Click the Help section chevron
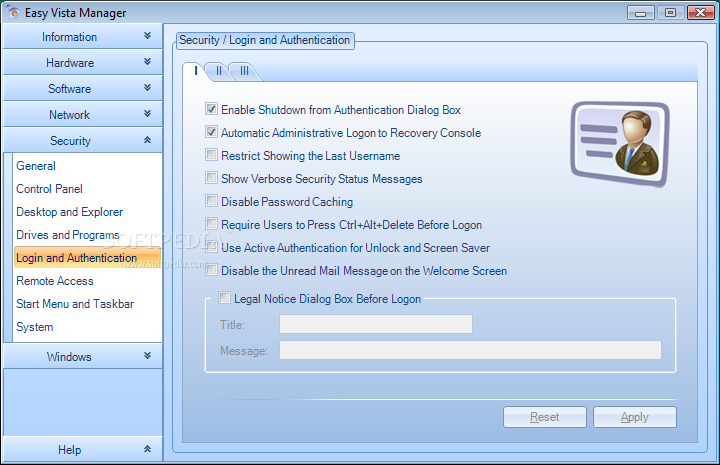720x465 pixels. tap(147, 449)
